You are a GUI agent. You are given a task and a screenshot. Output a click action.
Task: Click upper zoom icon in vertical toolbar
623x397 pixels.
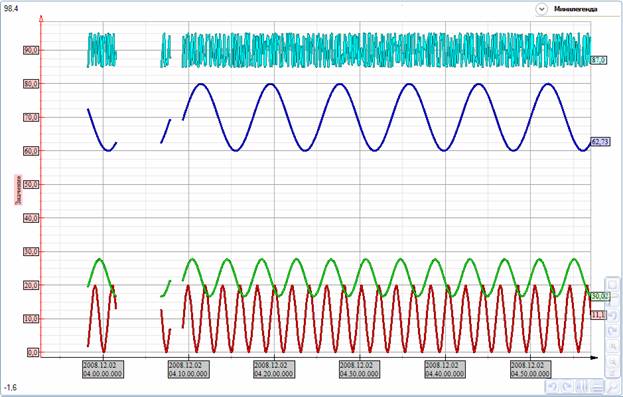tap(612, 346)
